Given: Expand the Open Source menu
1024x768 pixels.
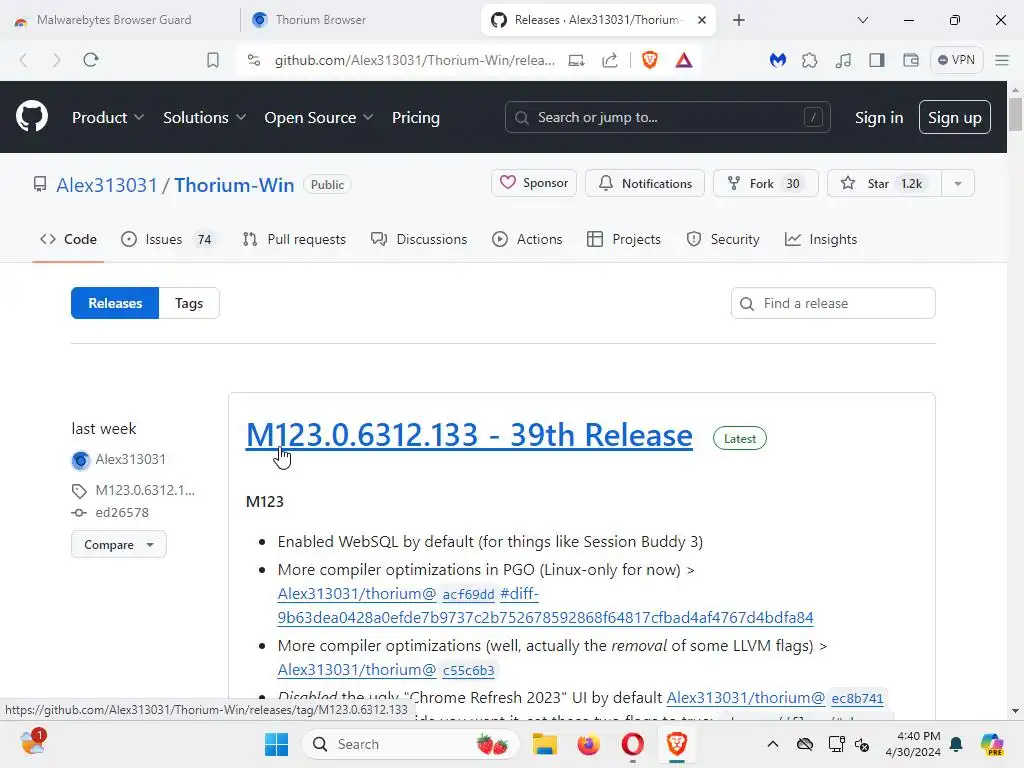Looking at the screenshot, I should [319, 118].
